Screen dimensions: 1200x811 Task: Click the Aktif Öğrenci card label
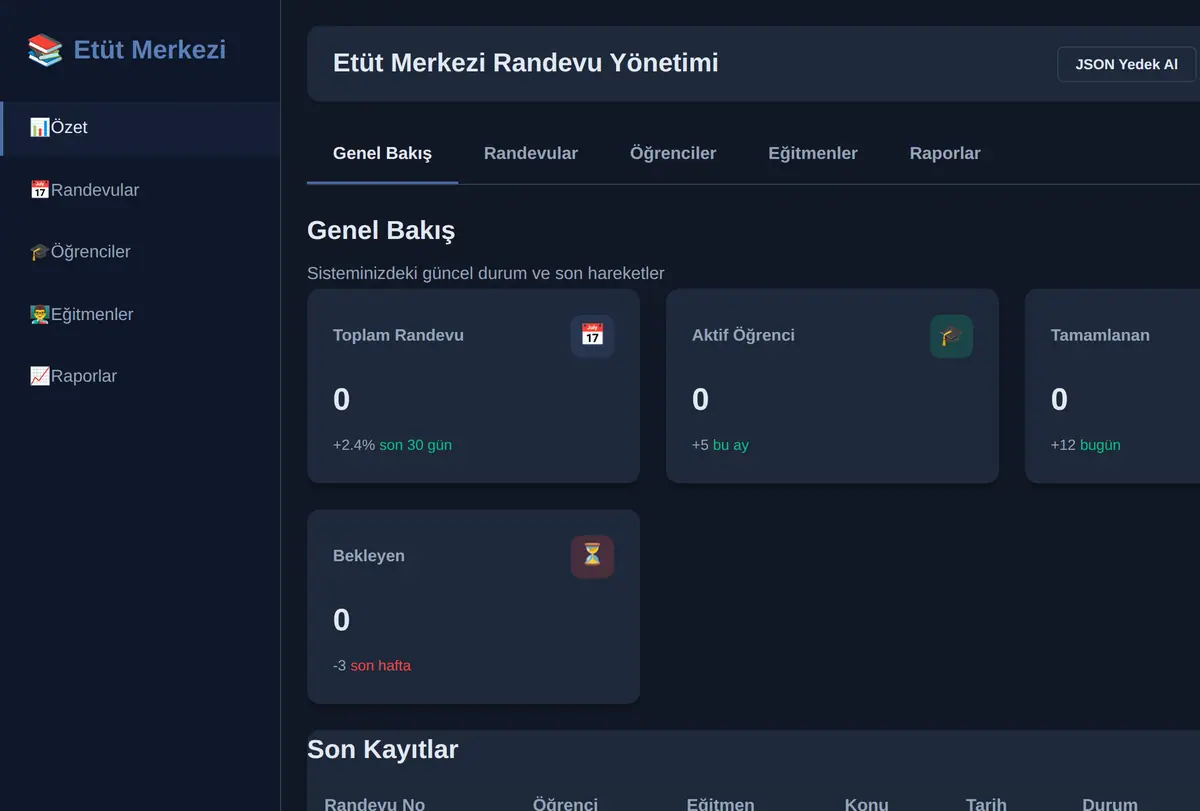743,335
